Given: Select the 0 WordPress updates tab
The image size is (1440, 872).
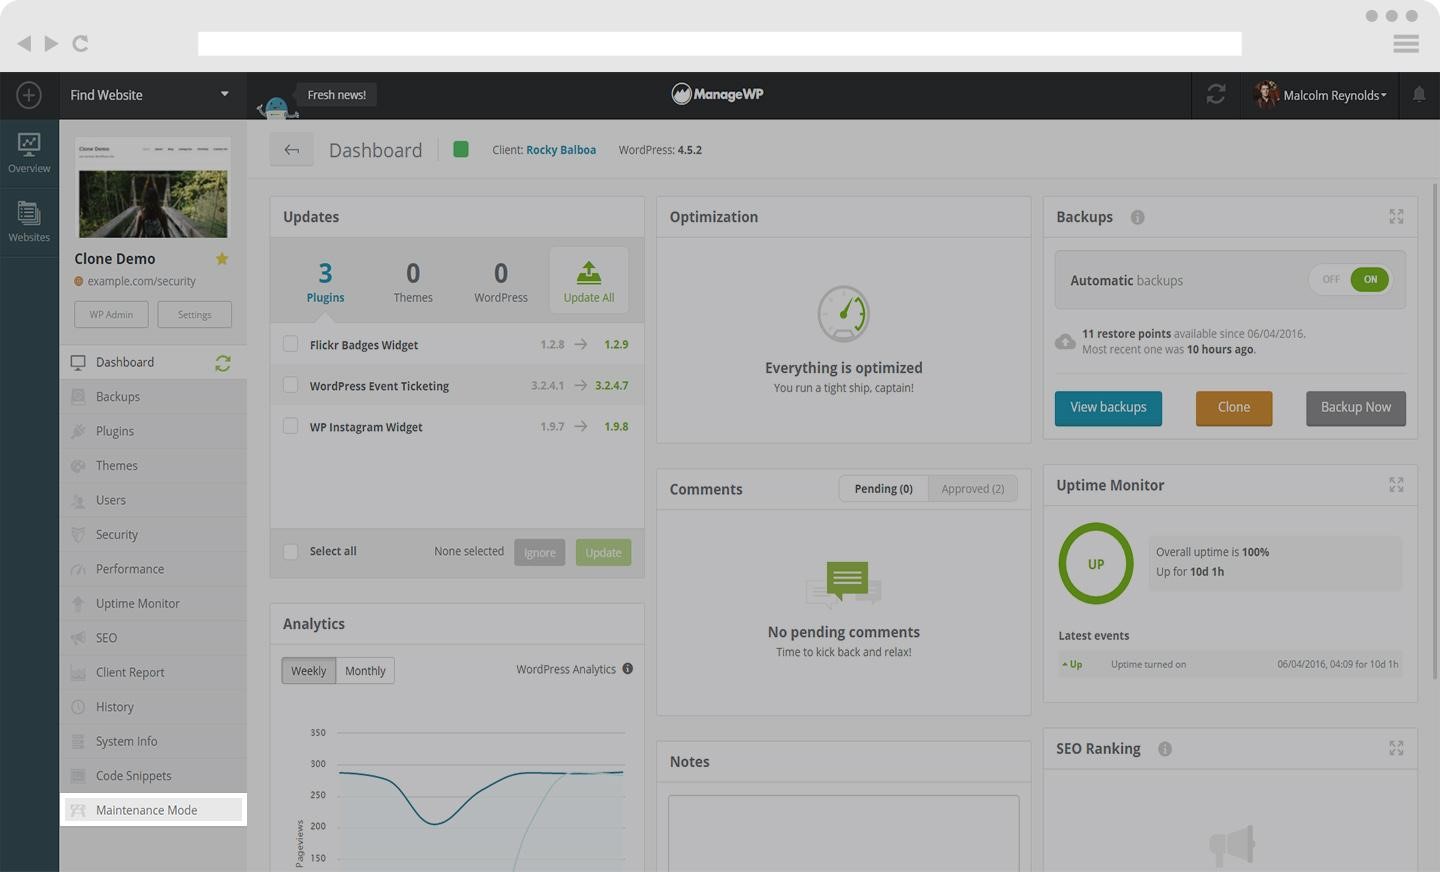Looking at the screenshot, I should [x=501, y=281].
